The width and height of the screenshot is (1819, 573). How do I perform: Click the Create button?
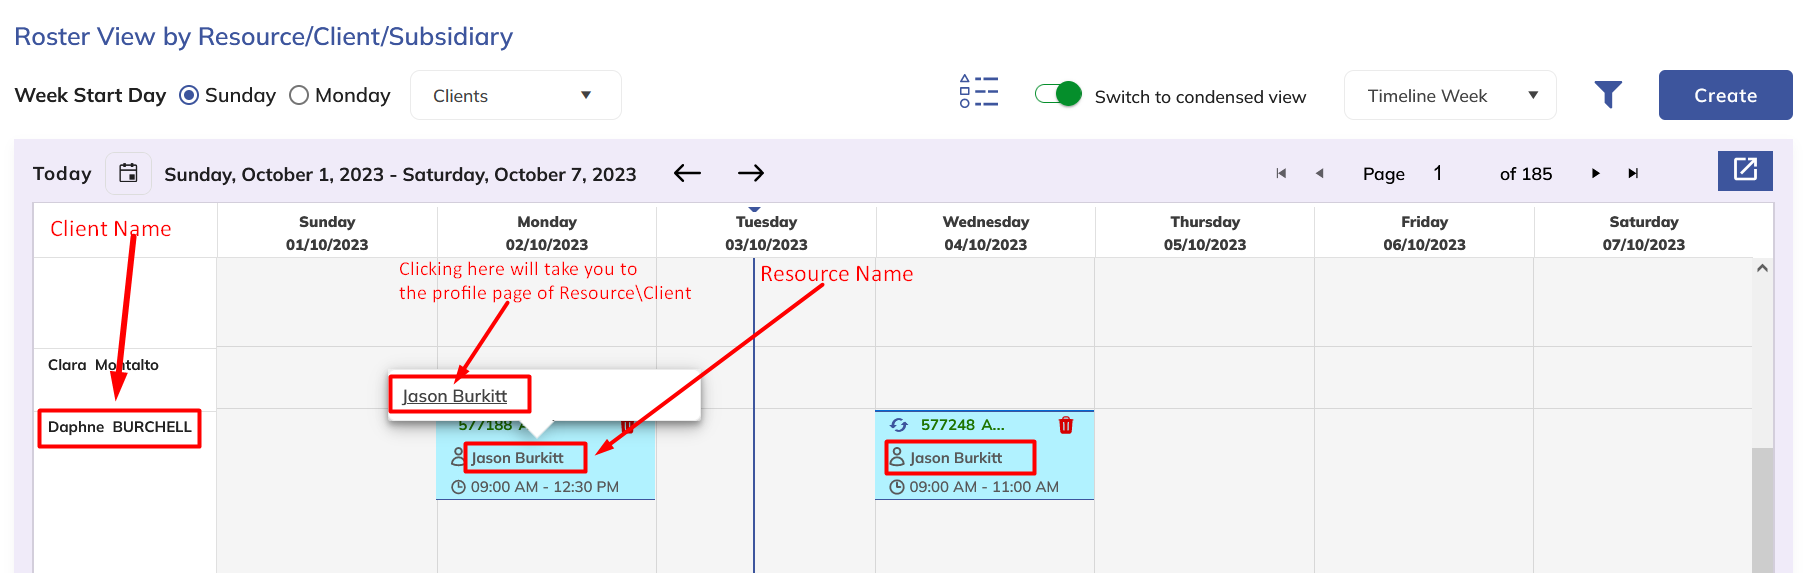pos(1725,96)
